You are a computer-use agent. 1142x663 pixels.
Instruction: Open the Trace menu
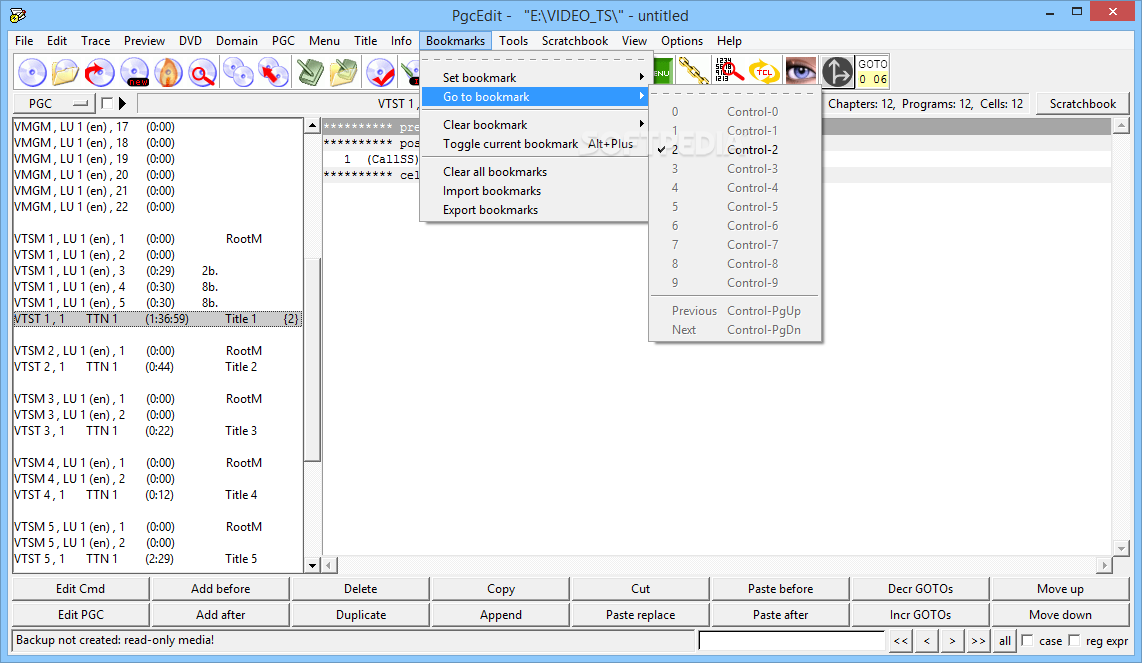[95, 41]
